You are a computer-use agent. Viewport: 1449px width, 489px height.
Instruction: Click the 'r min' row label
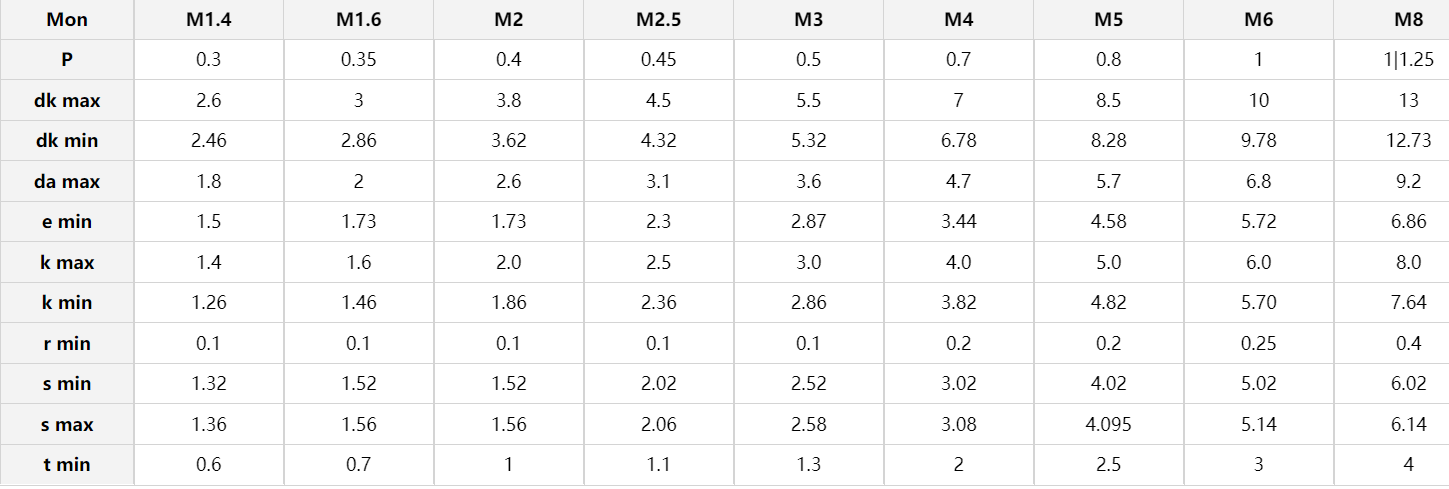tap(67, 344)
